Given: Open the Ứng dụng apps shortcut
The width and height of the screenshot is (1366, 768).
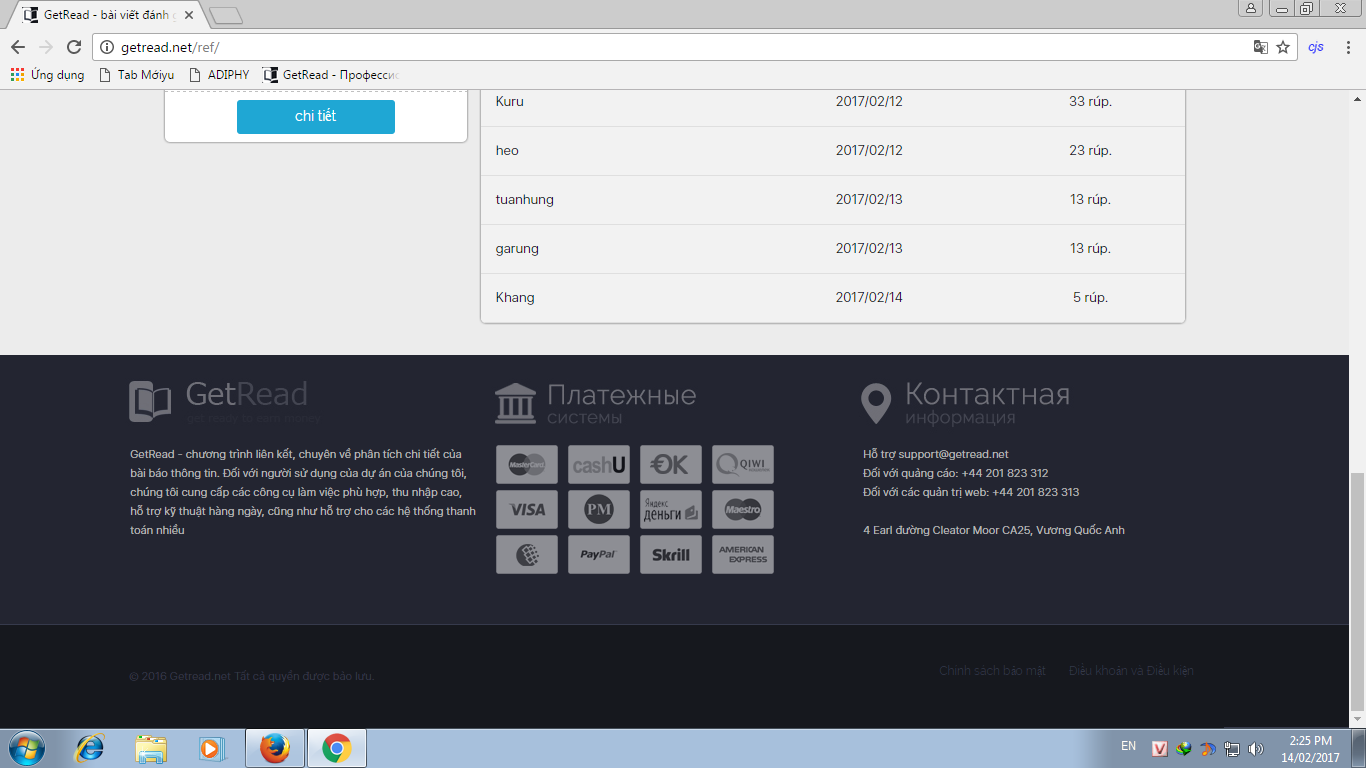Looking at the screenshot, I should coord(48,75).
